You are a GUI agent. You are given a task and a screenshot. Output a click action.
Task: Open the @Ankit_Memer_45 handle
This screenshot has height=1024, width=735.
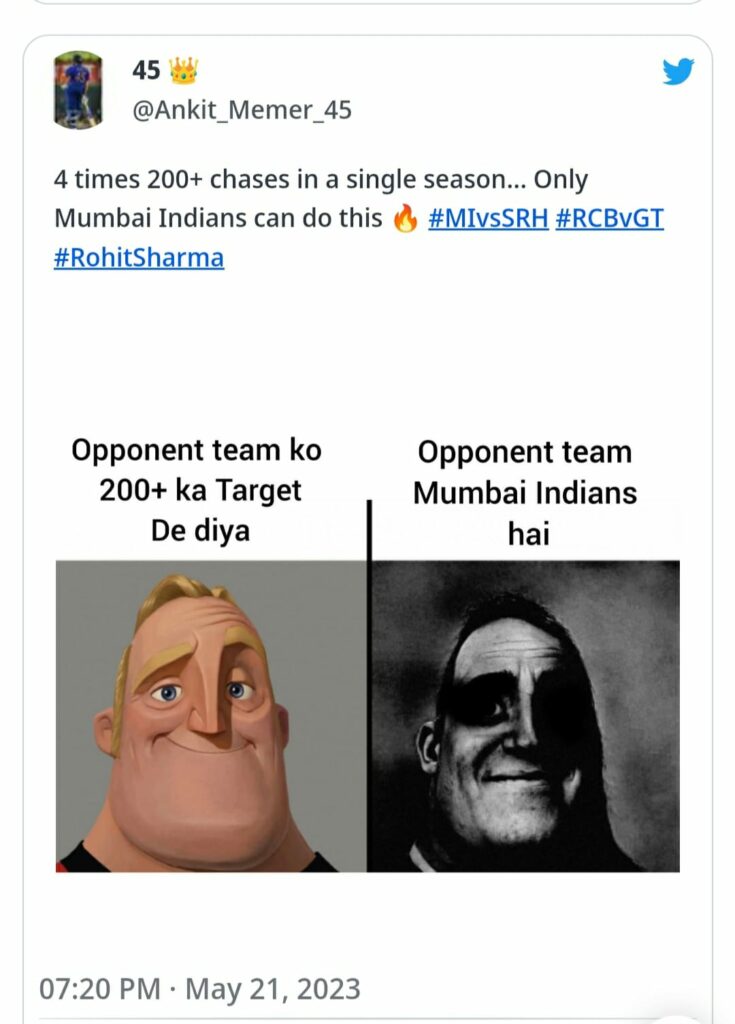click(x=242, y=110)
